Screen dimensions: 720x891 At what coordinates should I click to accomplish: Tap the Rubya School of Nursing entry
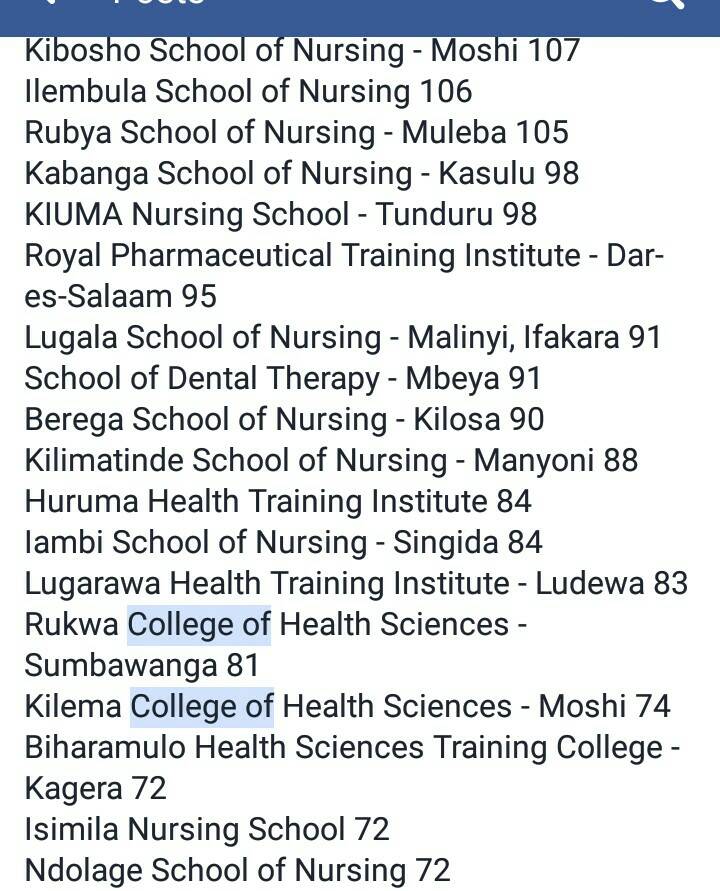(296, 132)
